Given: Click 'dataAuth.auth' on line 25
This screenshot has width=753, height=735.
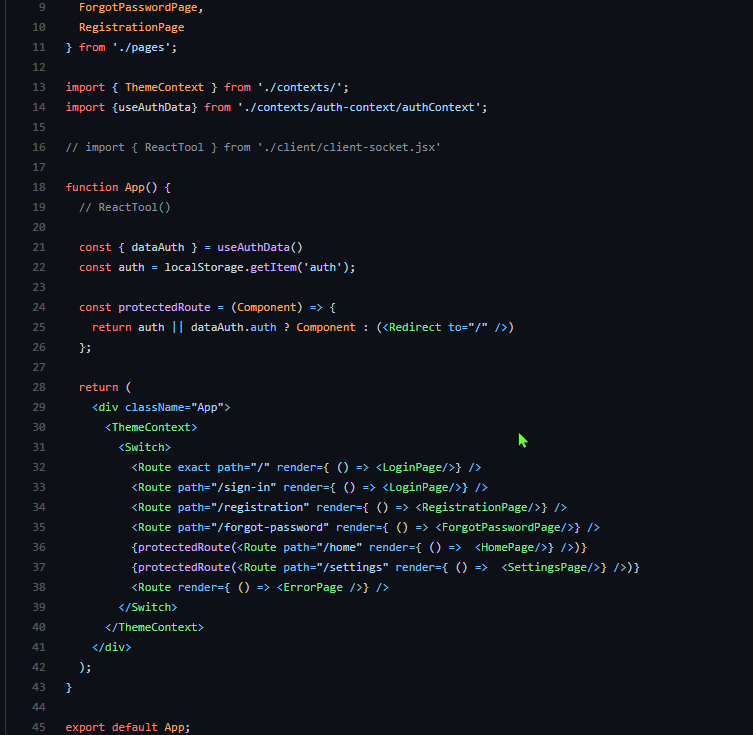Looking at the screenshot, I should click(x=233, y=327).
